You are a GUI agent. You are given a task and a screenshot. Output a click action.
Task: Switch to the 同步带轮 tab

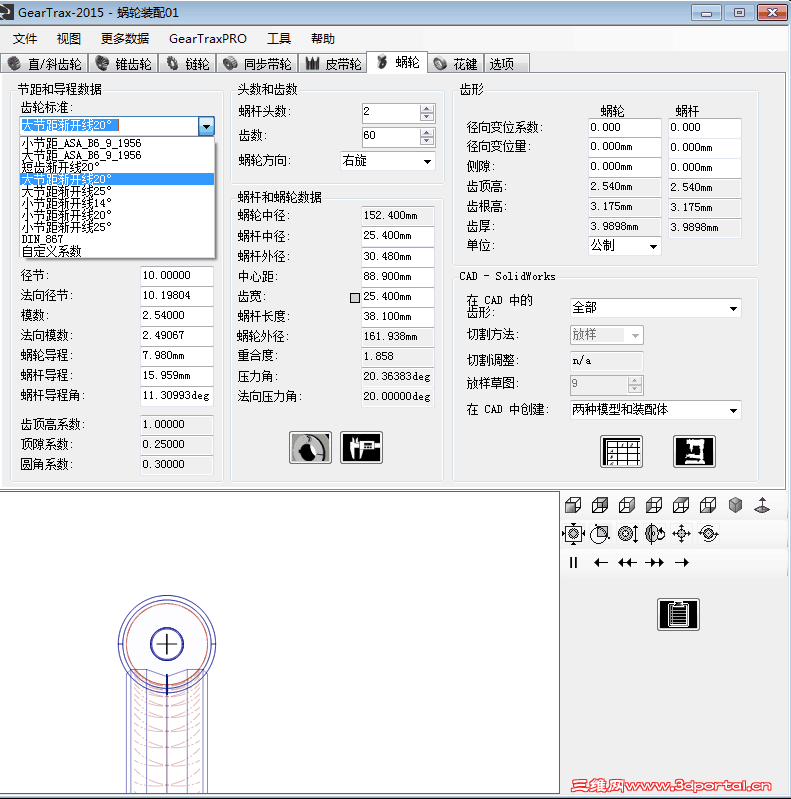[x=257, y=64]
